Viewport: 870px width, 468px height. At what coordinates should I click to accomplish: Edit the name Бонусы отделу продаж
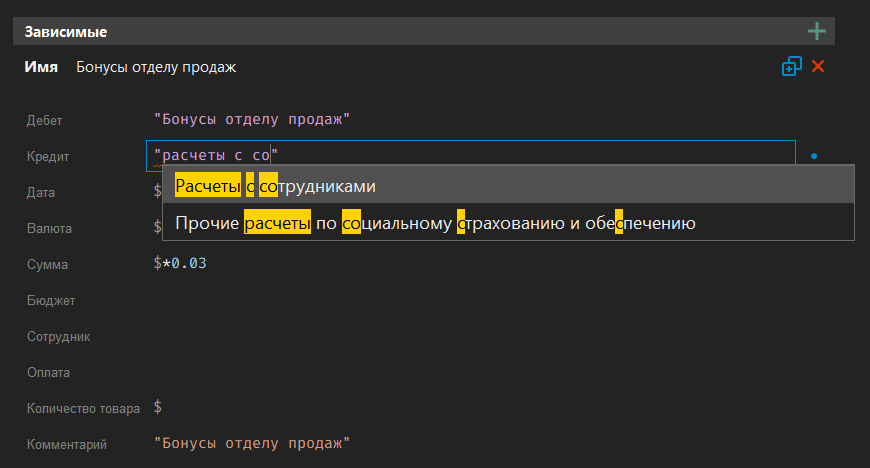(156, 67)
